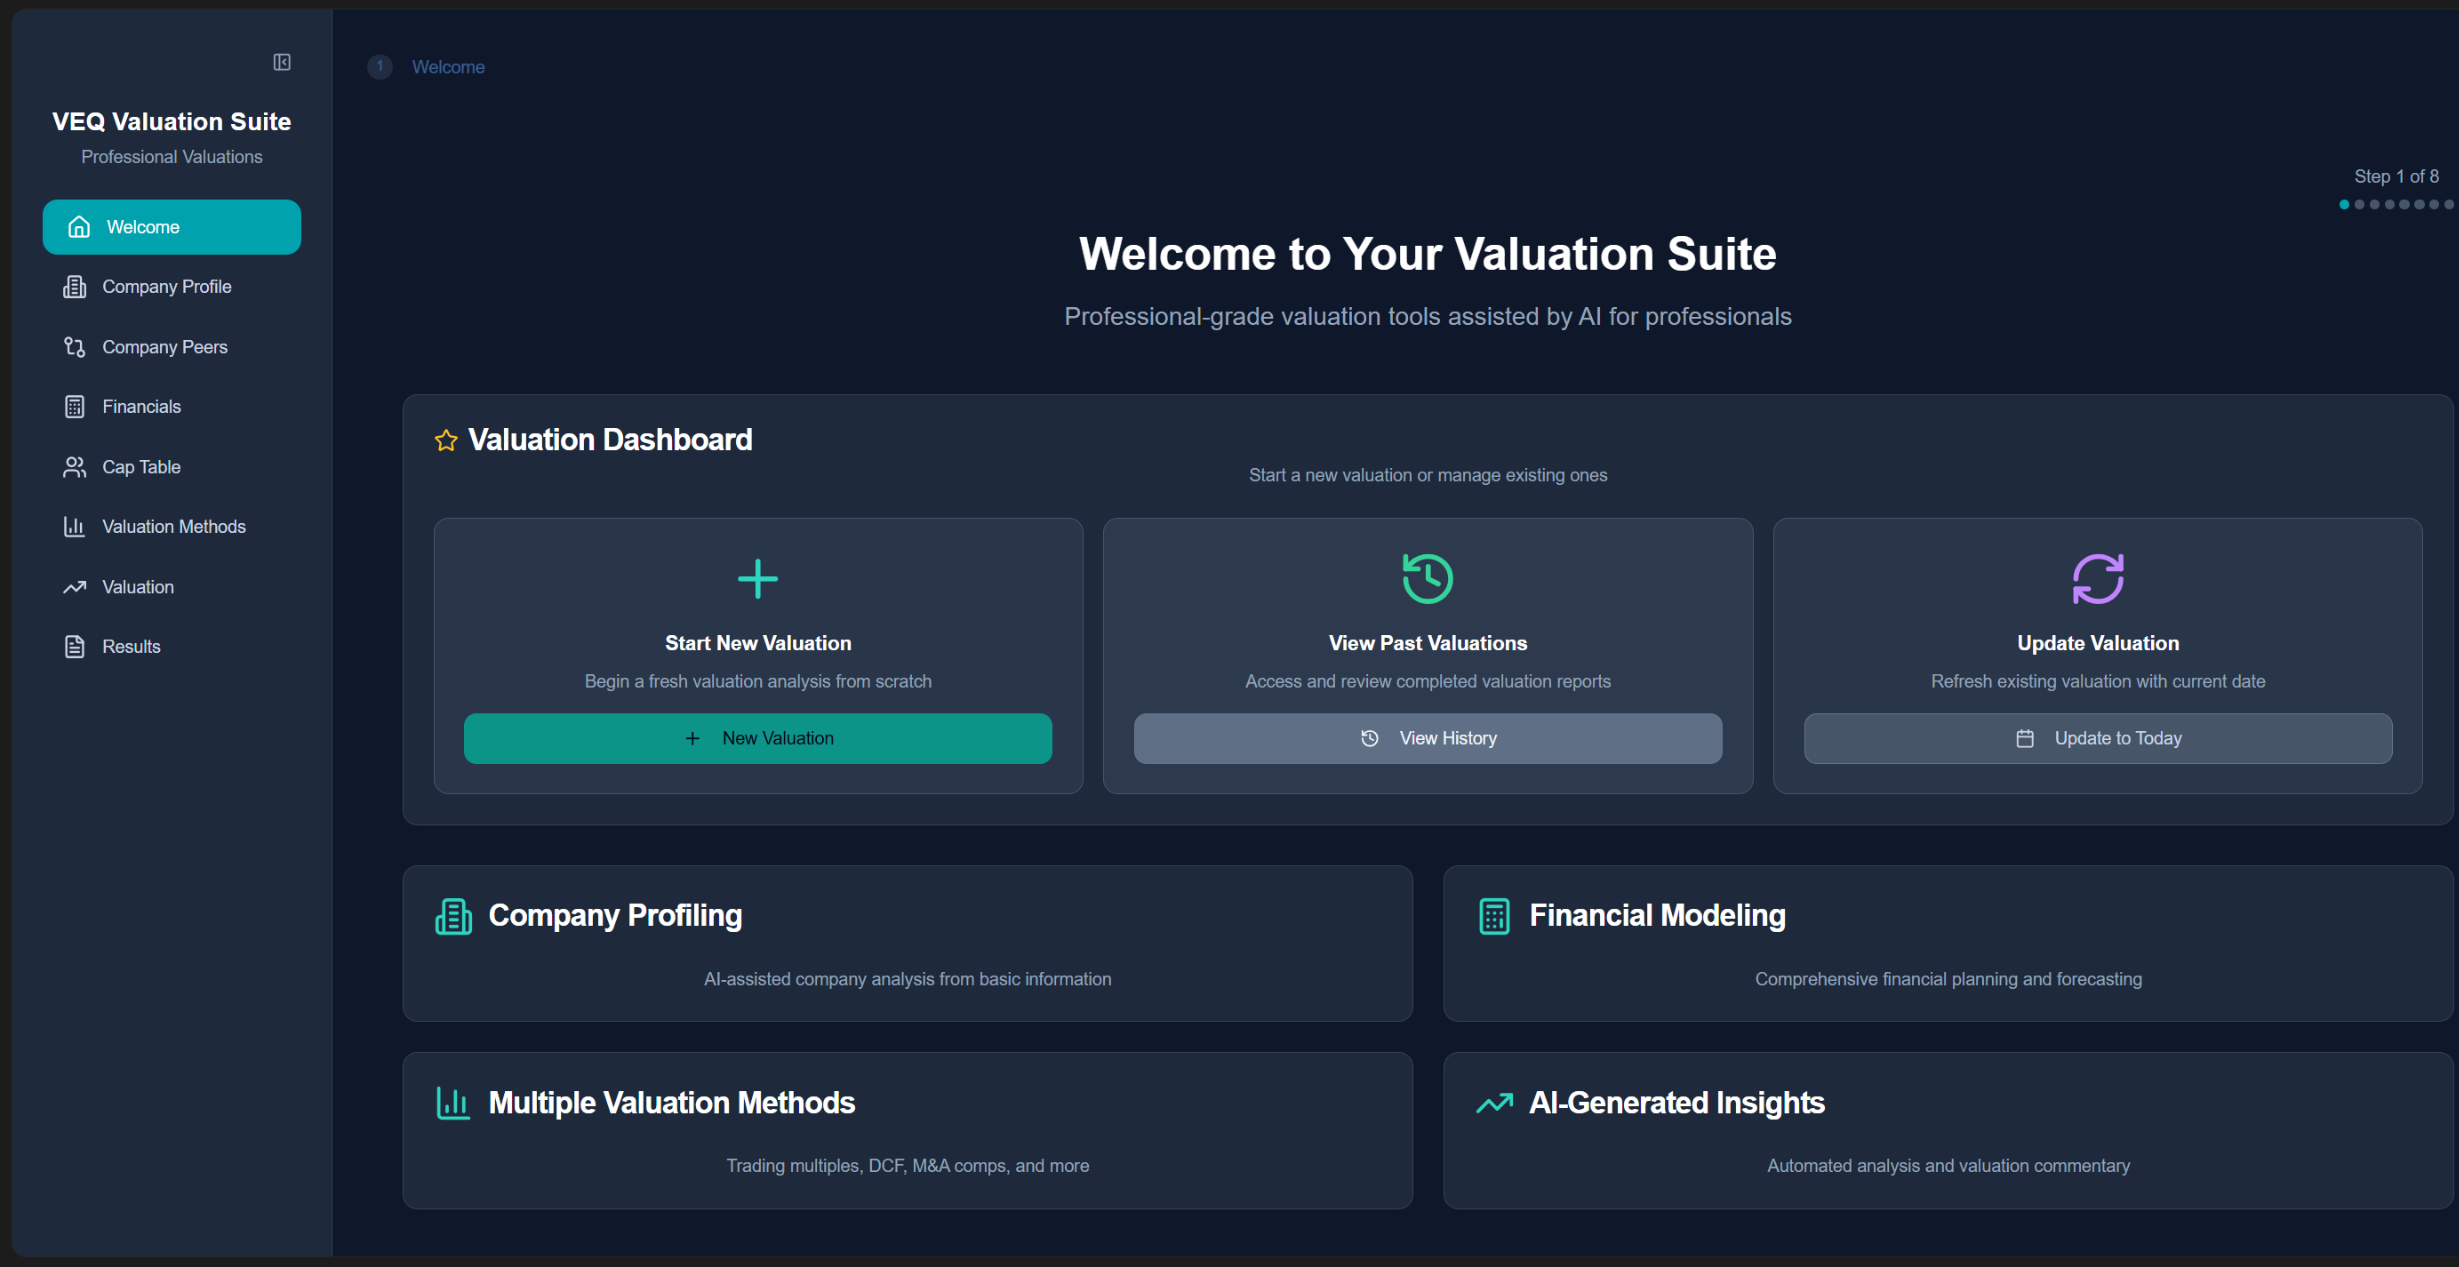Click the Valuation trending-up icon in sidebar
Screen dimensions: 2459x1267
point(75,587)
